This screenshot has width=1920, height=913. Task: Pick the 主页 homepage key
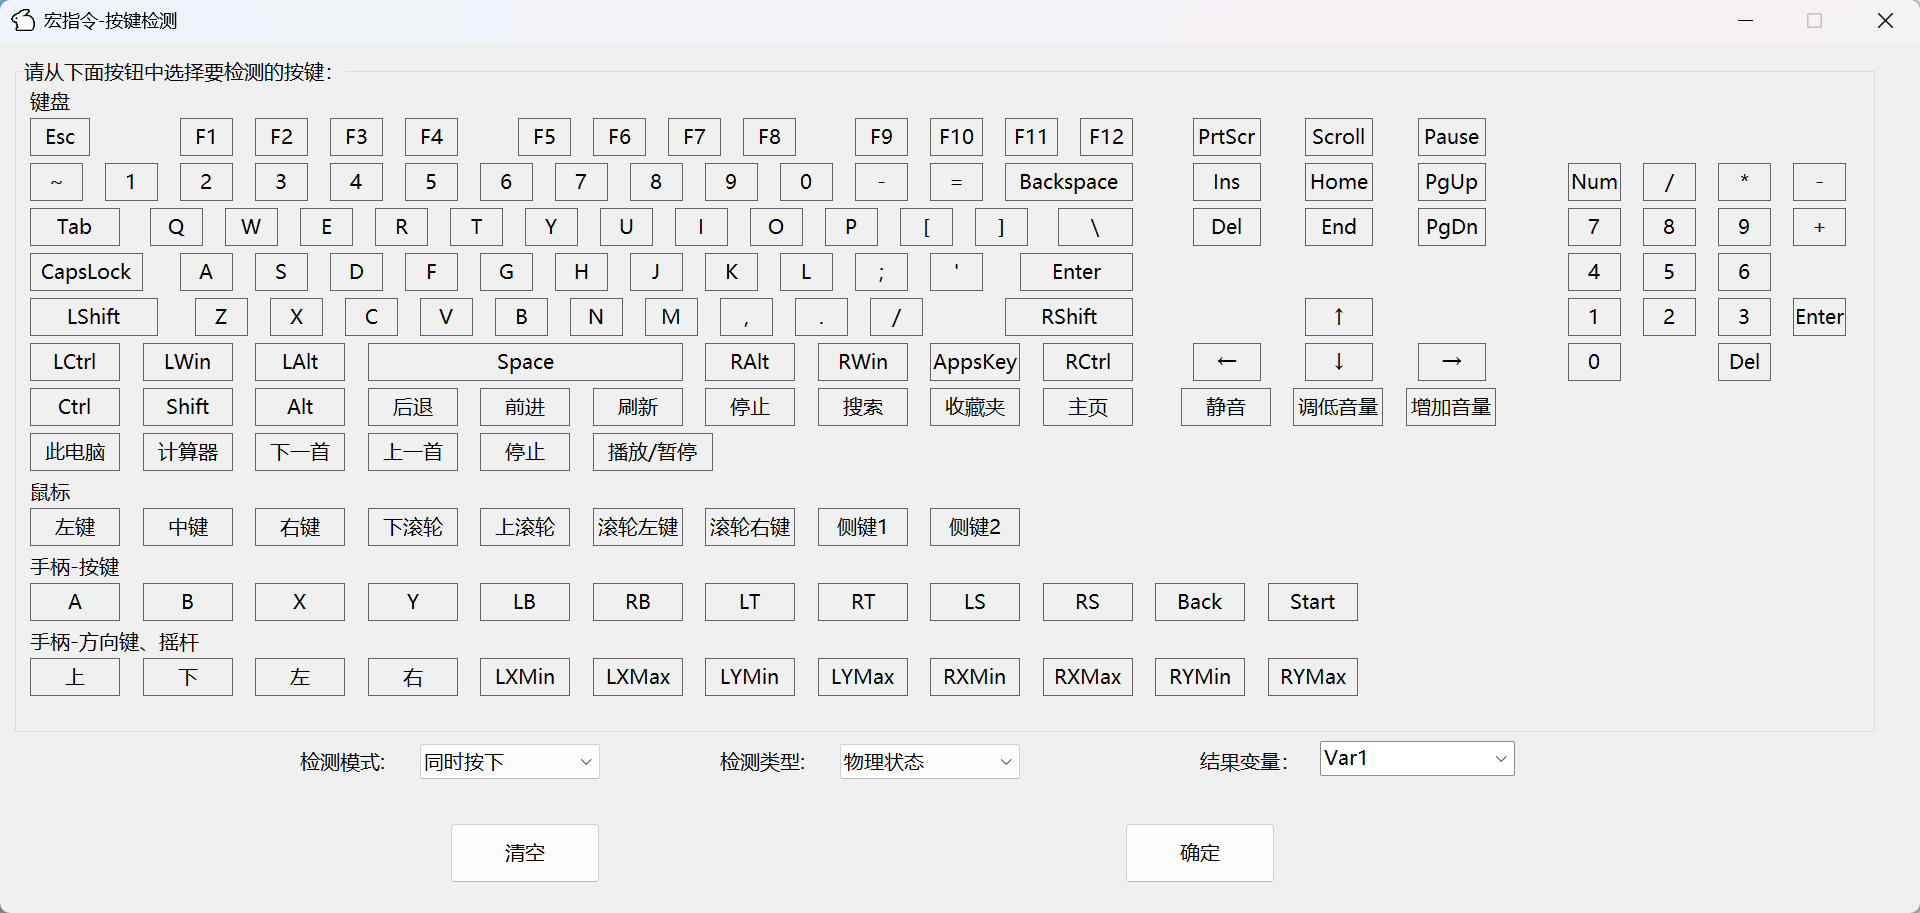tap(1088, 407)
